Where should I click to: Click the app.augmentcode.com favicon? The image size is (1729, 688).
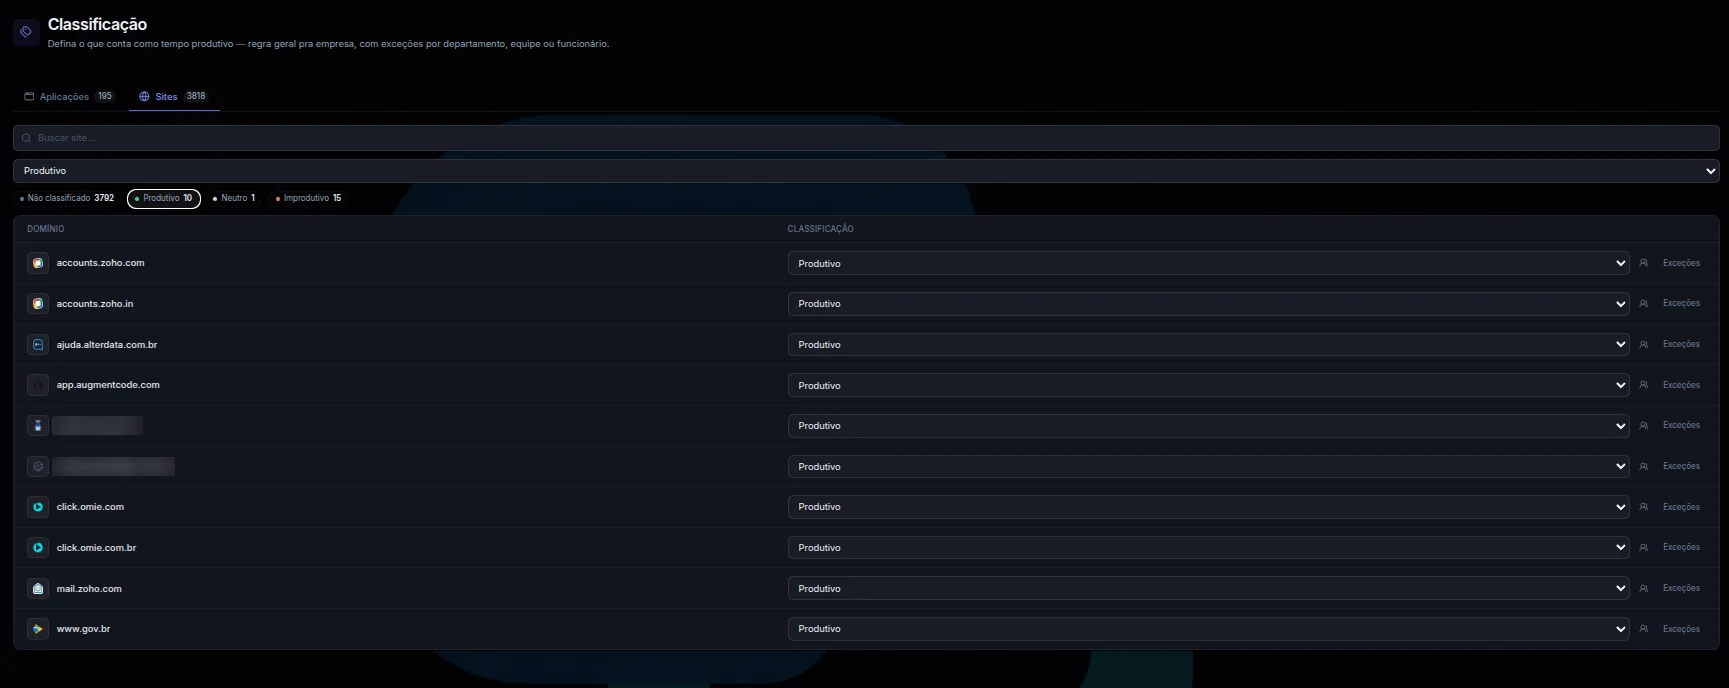[x=38, y=385]
